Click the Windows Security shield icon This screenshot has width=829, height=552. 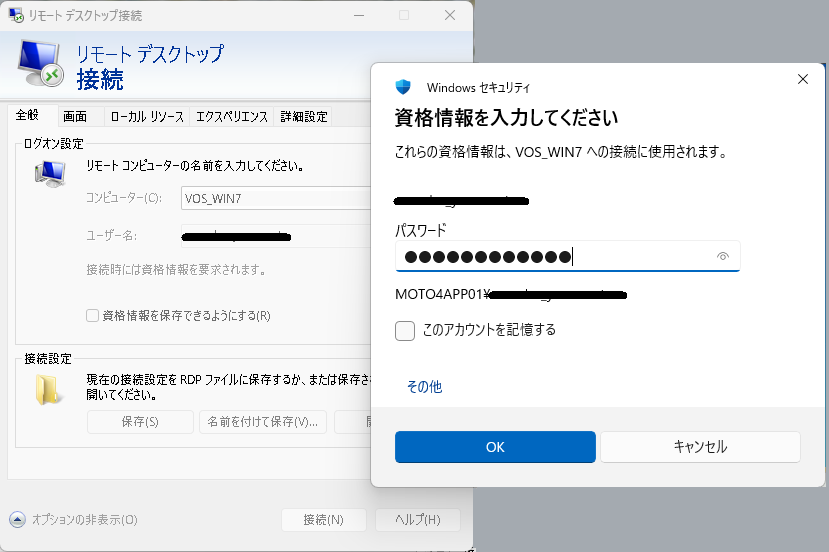(403, 87)
